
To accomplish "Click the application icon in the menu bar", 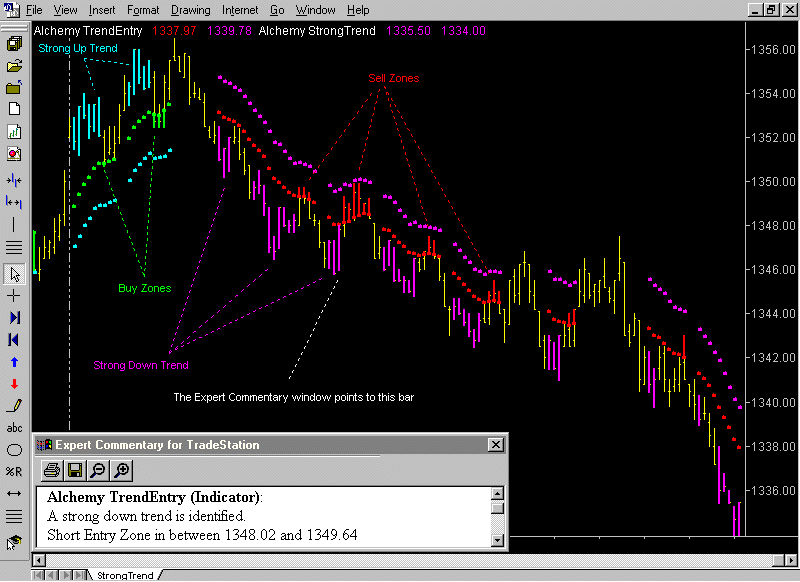I will (11, 10).
